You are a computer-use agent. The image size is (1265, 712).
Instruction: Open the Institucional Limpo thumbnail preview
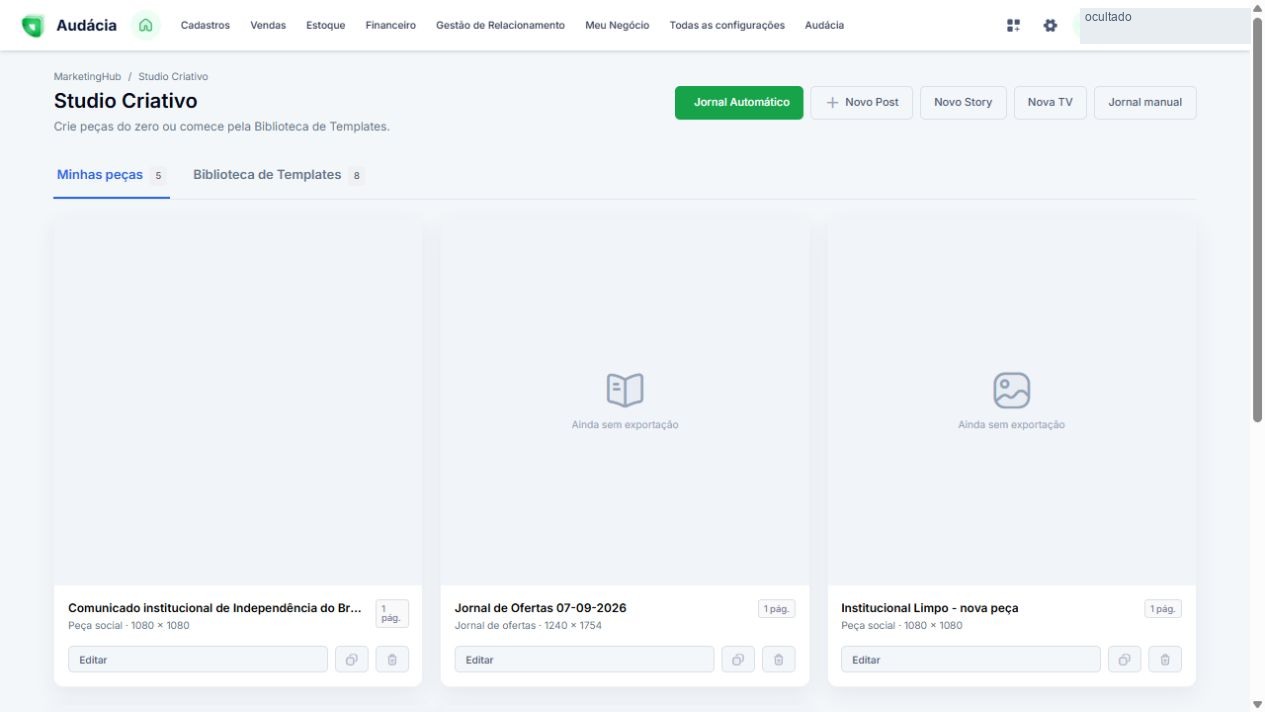point(1012,403)
